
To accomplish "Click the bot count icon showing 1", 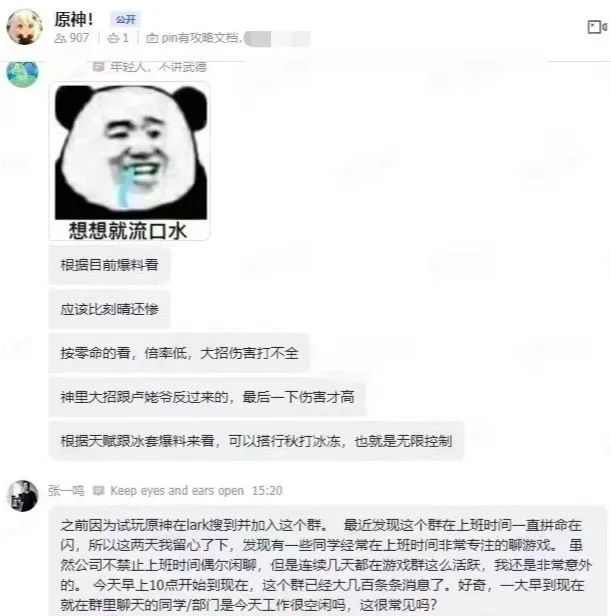I will point(113,38).
